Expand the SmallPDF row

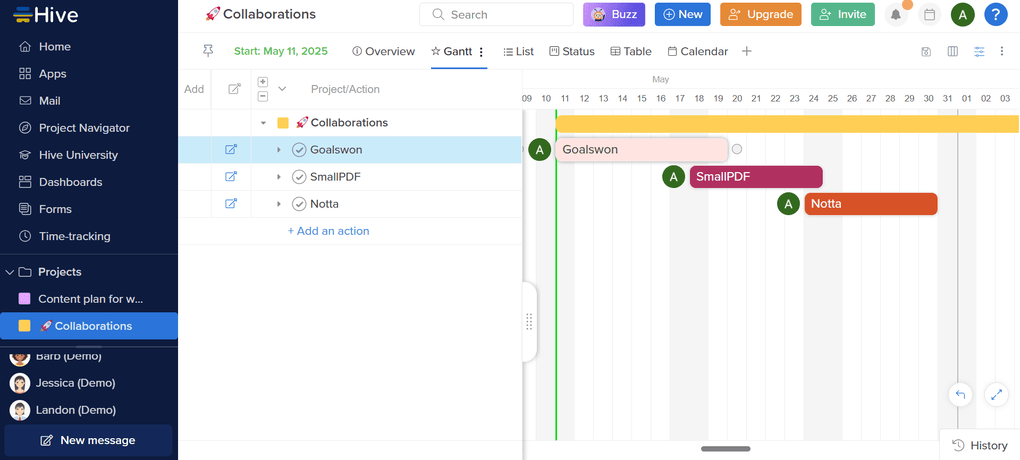coord(278,176)
